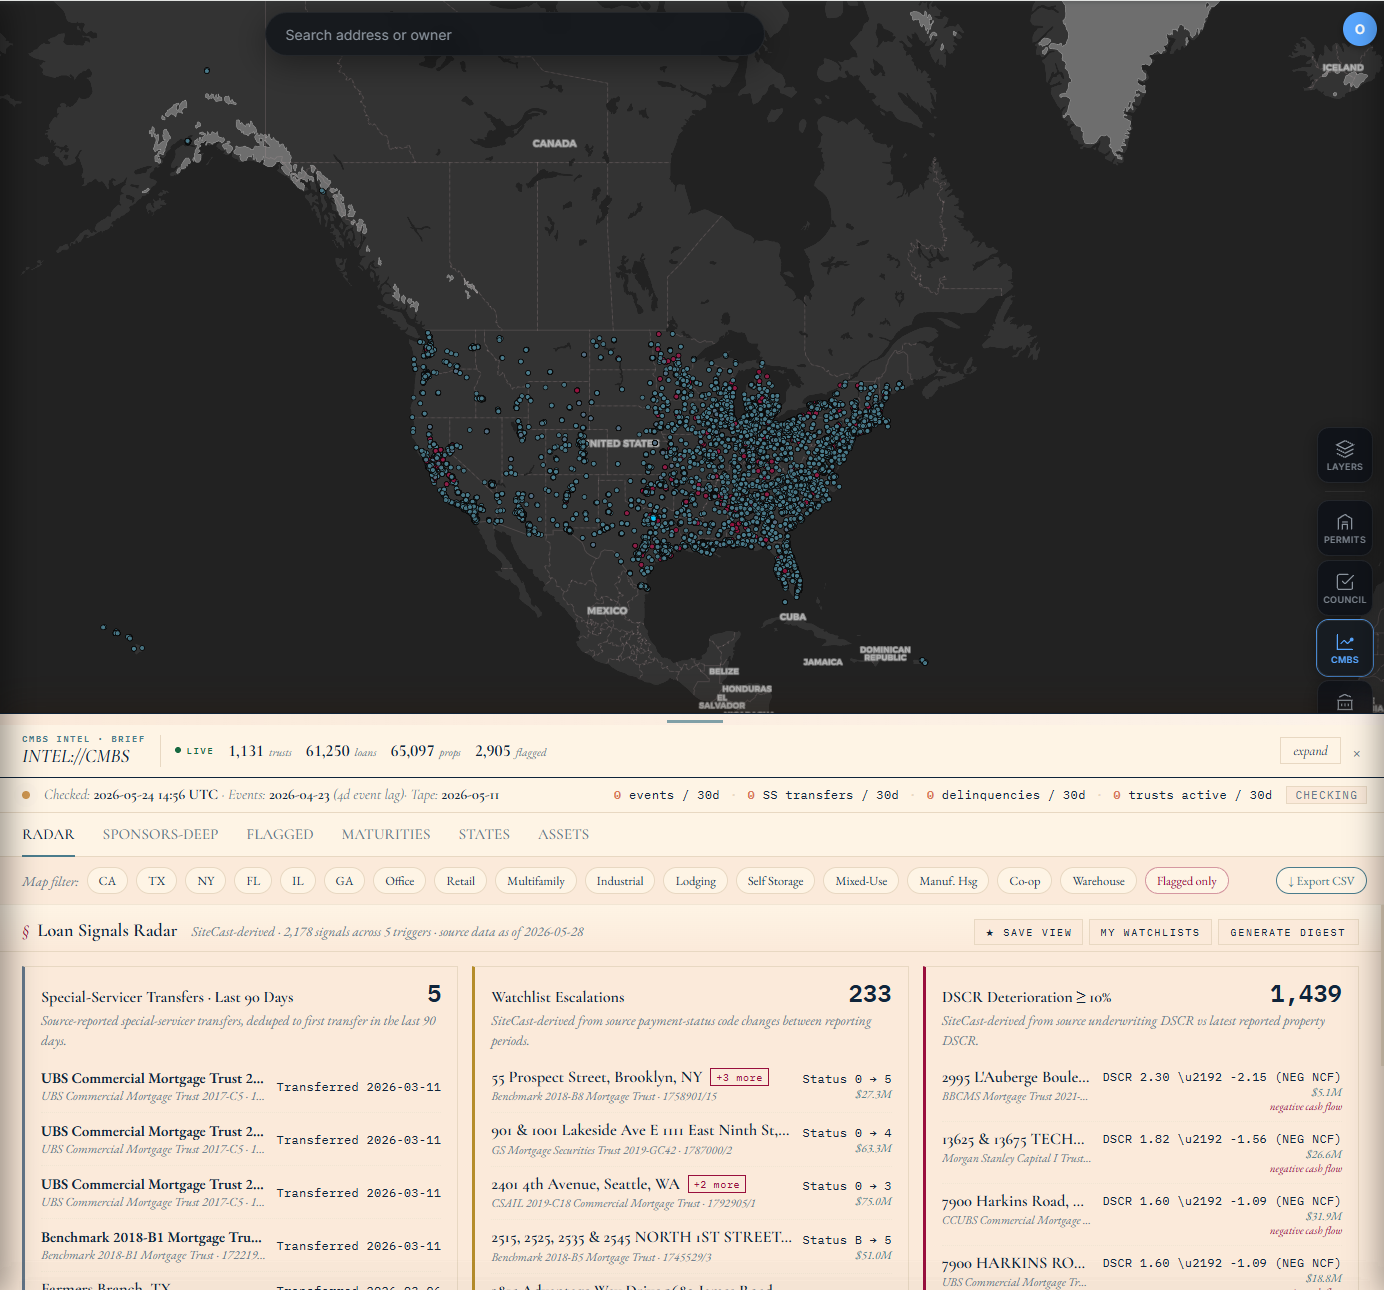Open the STATES tab
The width and height of the screenshot is (1384, 1290).
point(484,834)
